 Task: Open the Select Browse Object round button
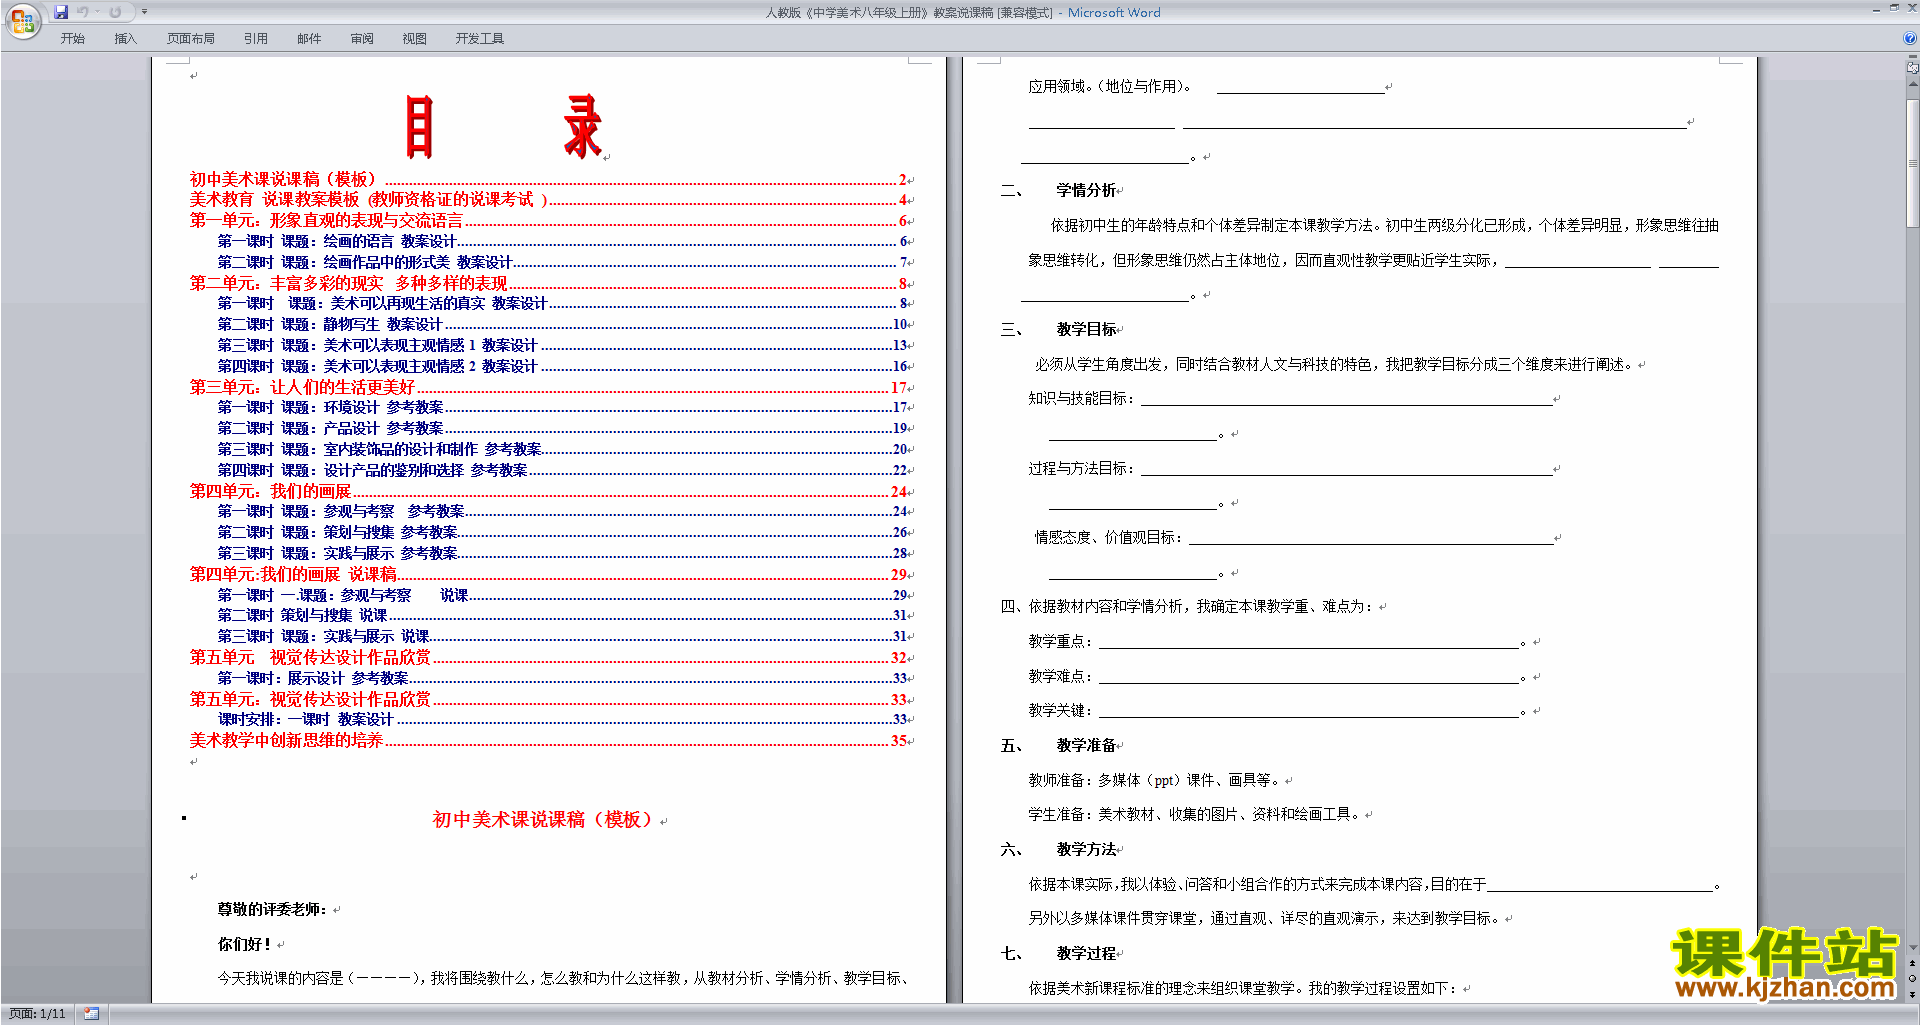point(1912,978)
